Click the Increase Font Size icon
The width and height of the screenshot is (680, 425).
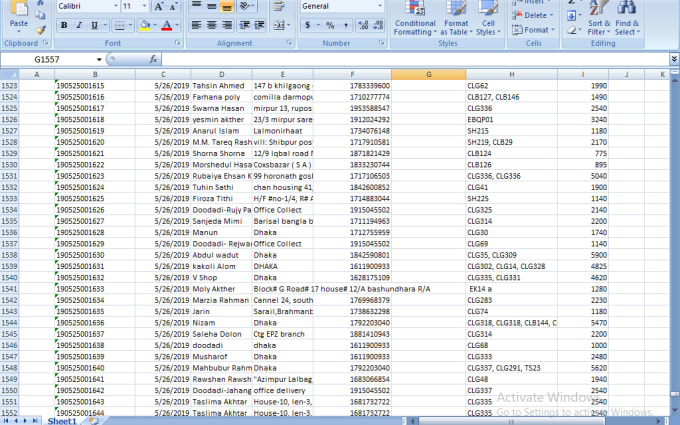tap(158, 6)
